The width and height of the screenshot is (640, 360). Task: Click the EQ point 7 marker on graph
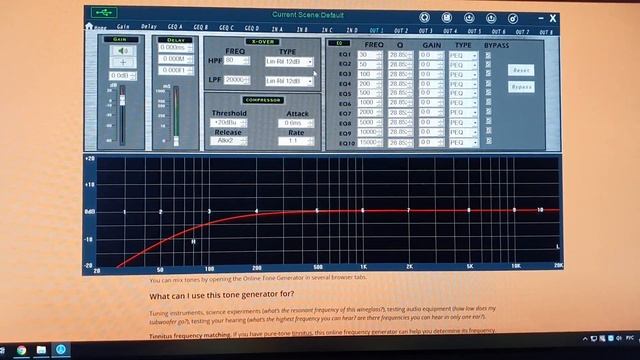(409, 210)
